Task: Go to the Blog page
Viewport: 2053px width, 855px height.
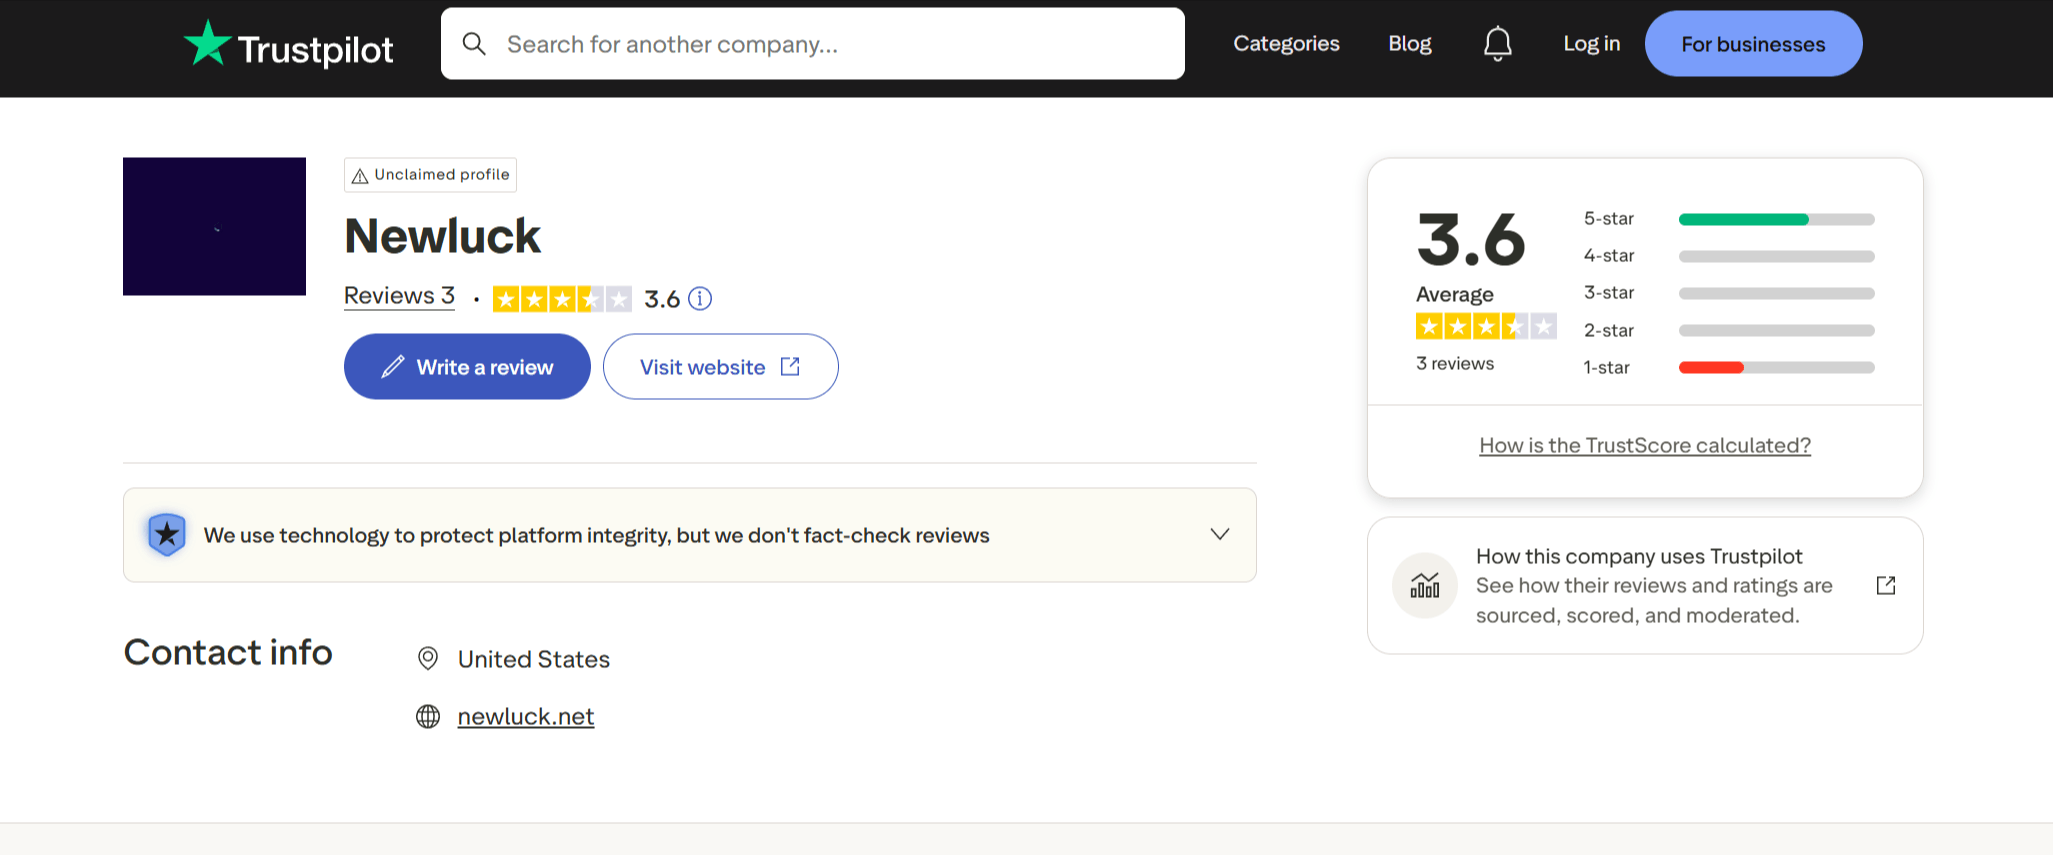Action: [1409, 44]
